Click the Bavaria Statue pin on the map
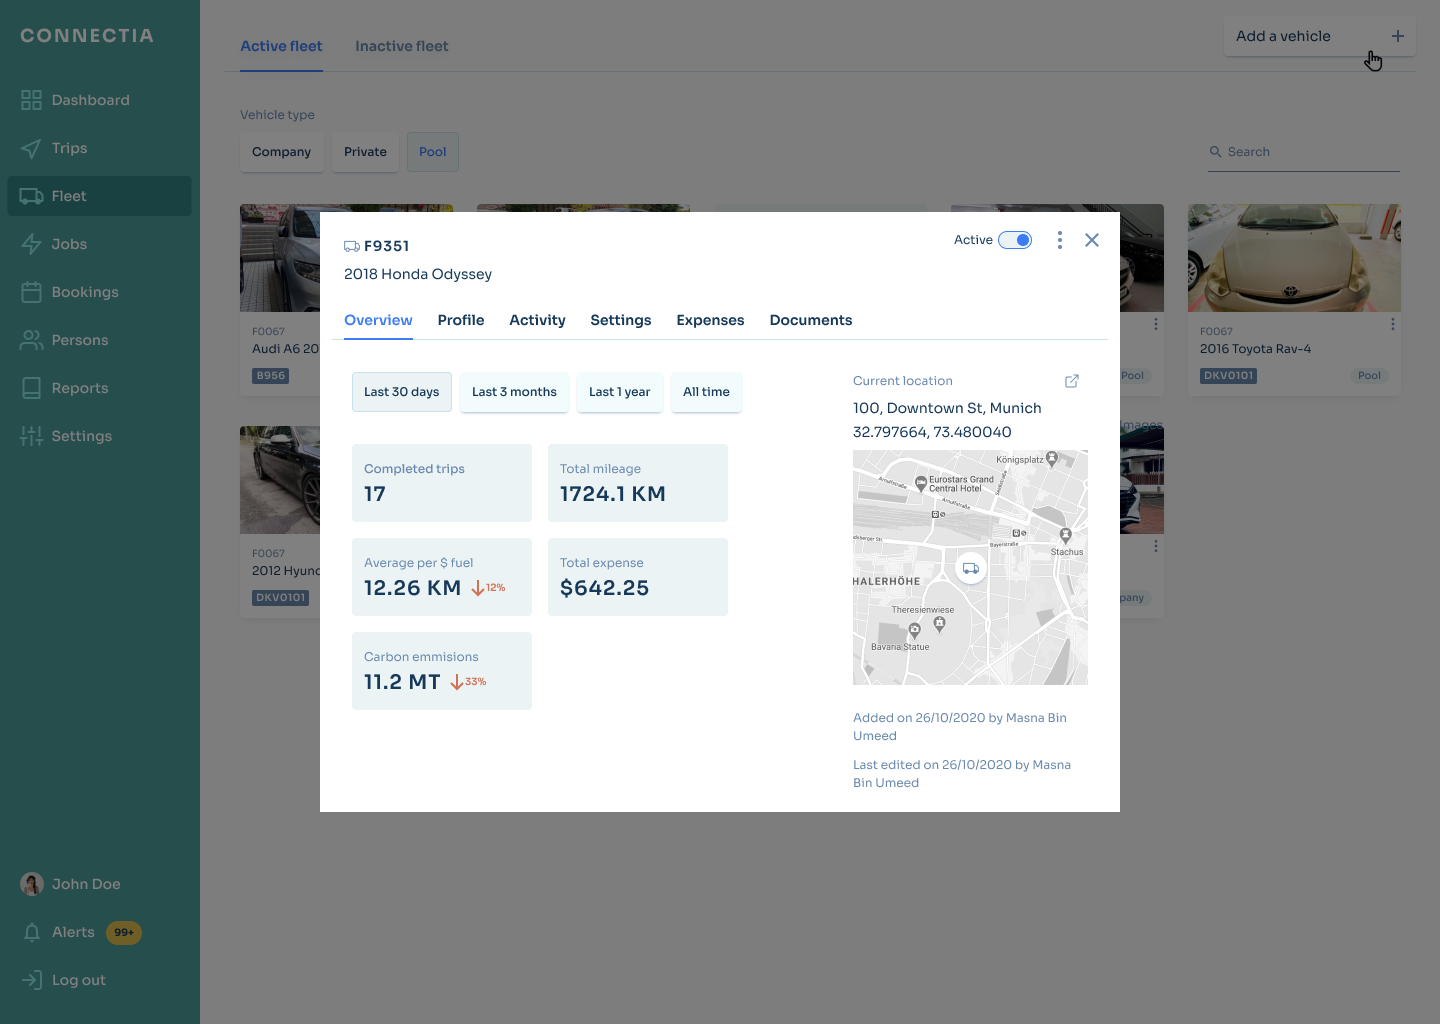 pyautogui.click(x=914, y=631)
